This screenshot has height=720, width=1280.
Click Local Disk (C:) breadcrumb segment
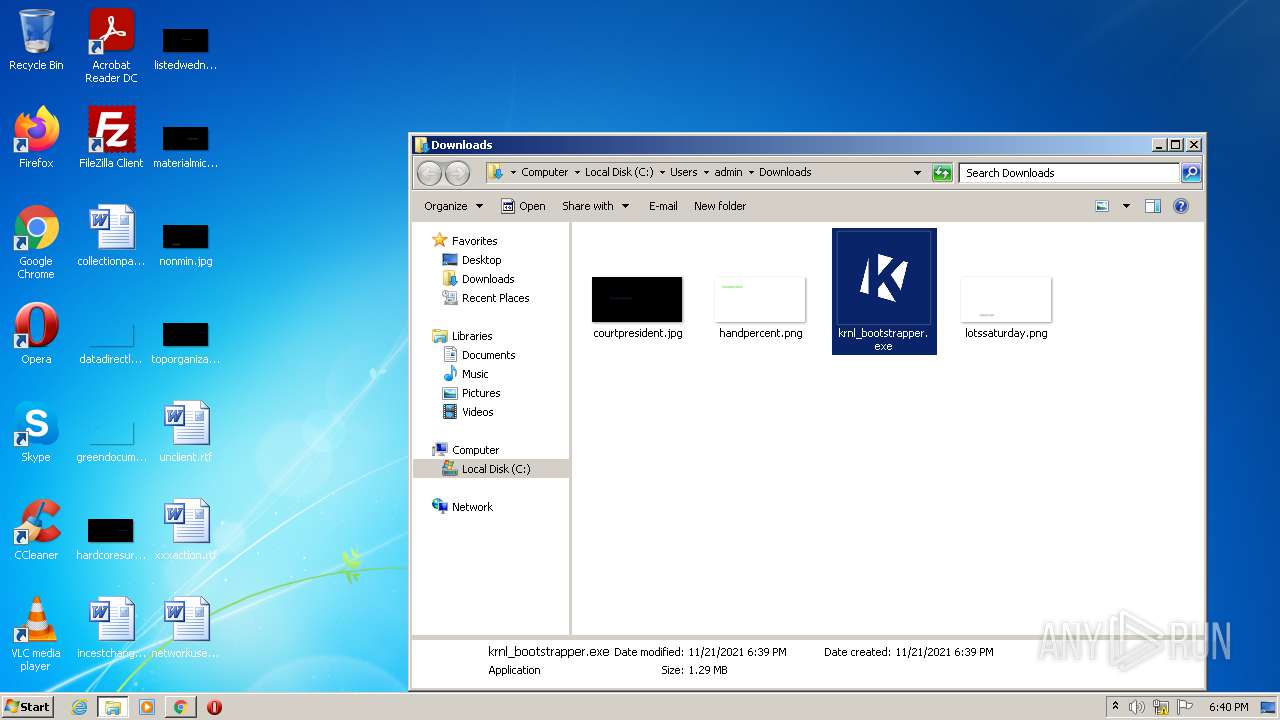pyautogui.click(x=619, y=172)
